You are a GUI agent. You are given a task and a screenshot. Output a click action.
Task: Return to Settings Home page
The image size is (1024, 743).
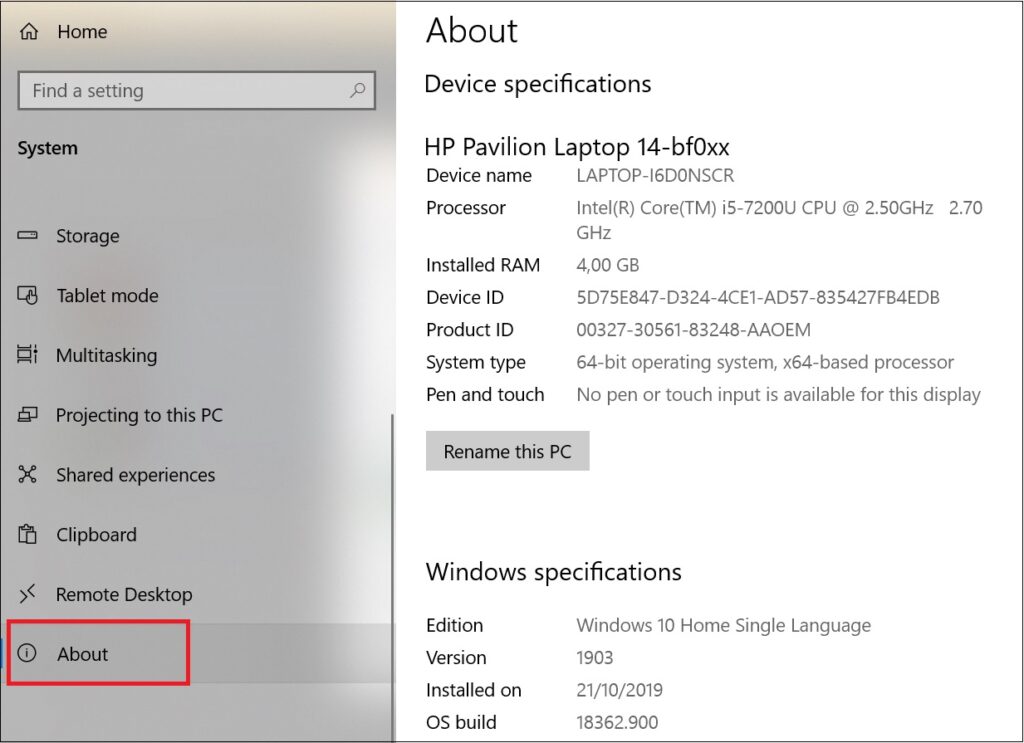click(x=80, y=31)
